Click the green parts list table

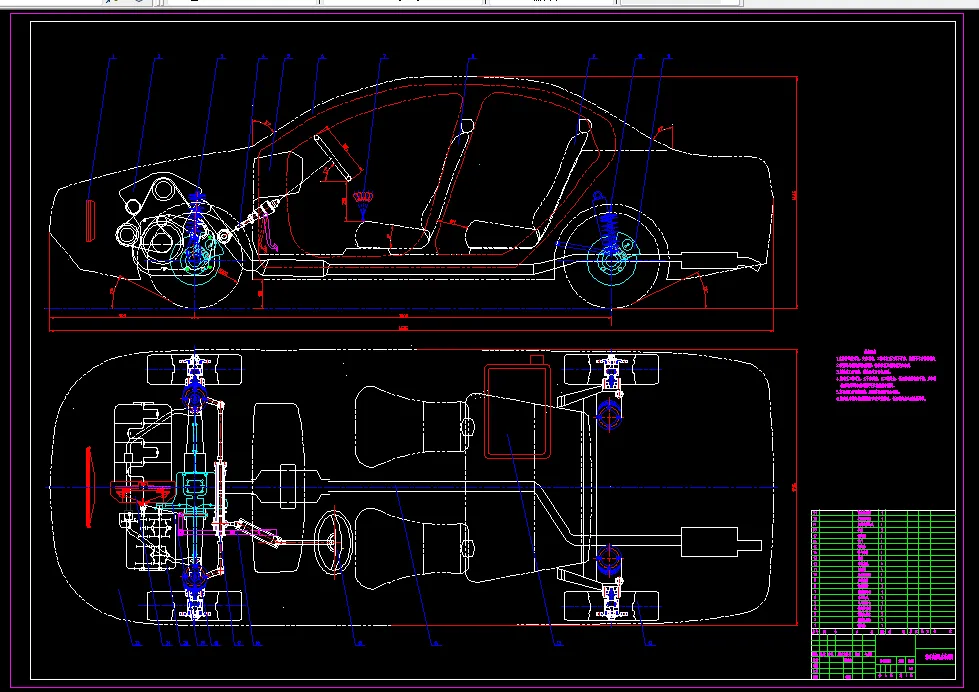coord(883,570)
